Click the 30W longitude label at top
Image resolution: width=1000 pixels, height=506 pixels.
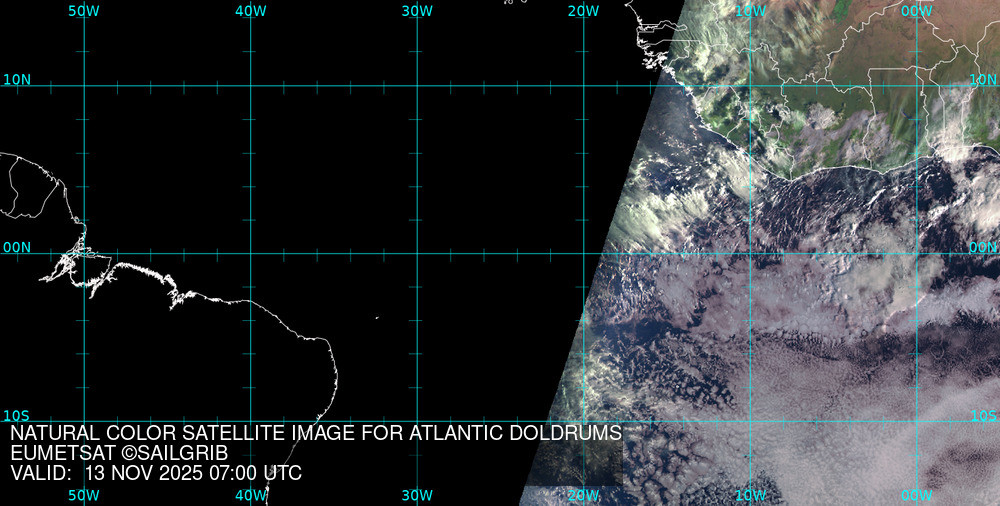click(417, 11)
